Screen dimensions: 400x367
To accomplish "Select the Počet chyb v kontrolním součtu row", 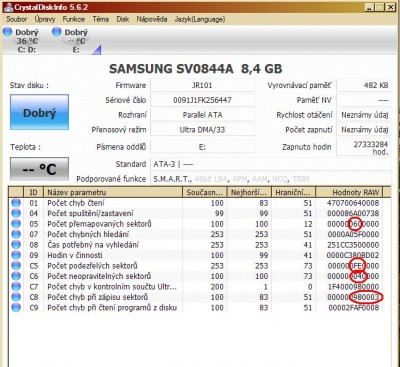I will (112, 287).
